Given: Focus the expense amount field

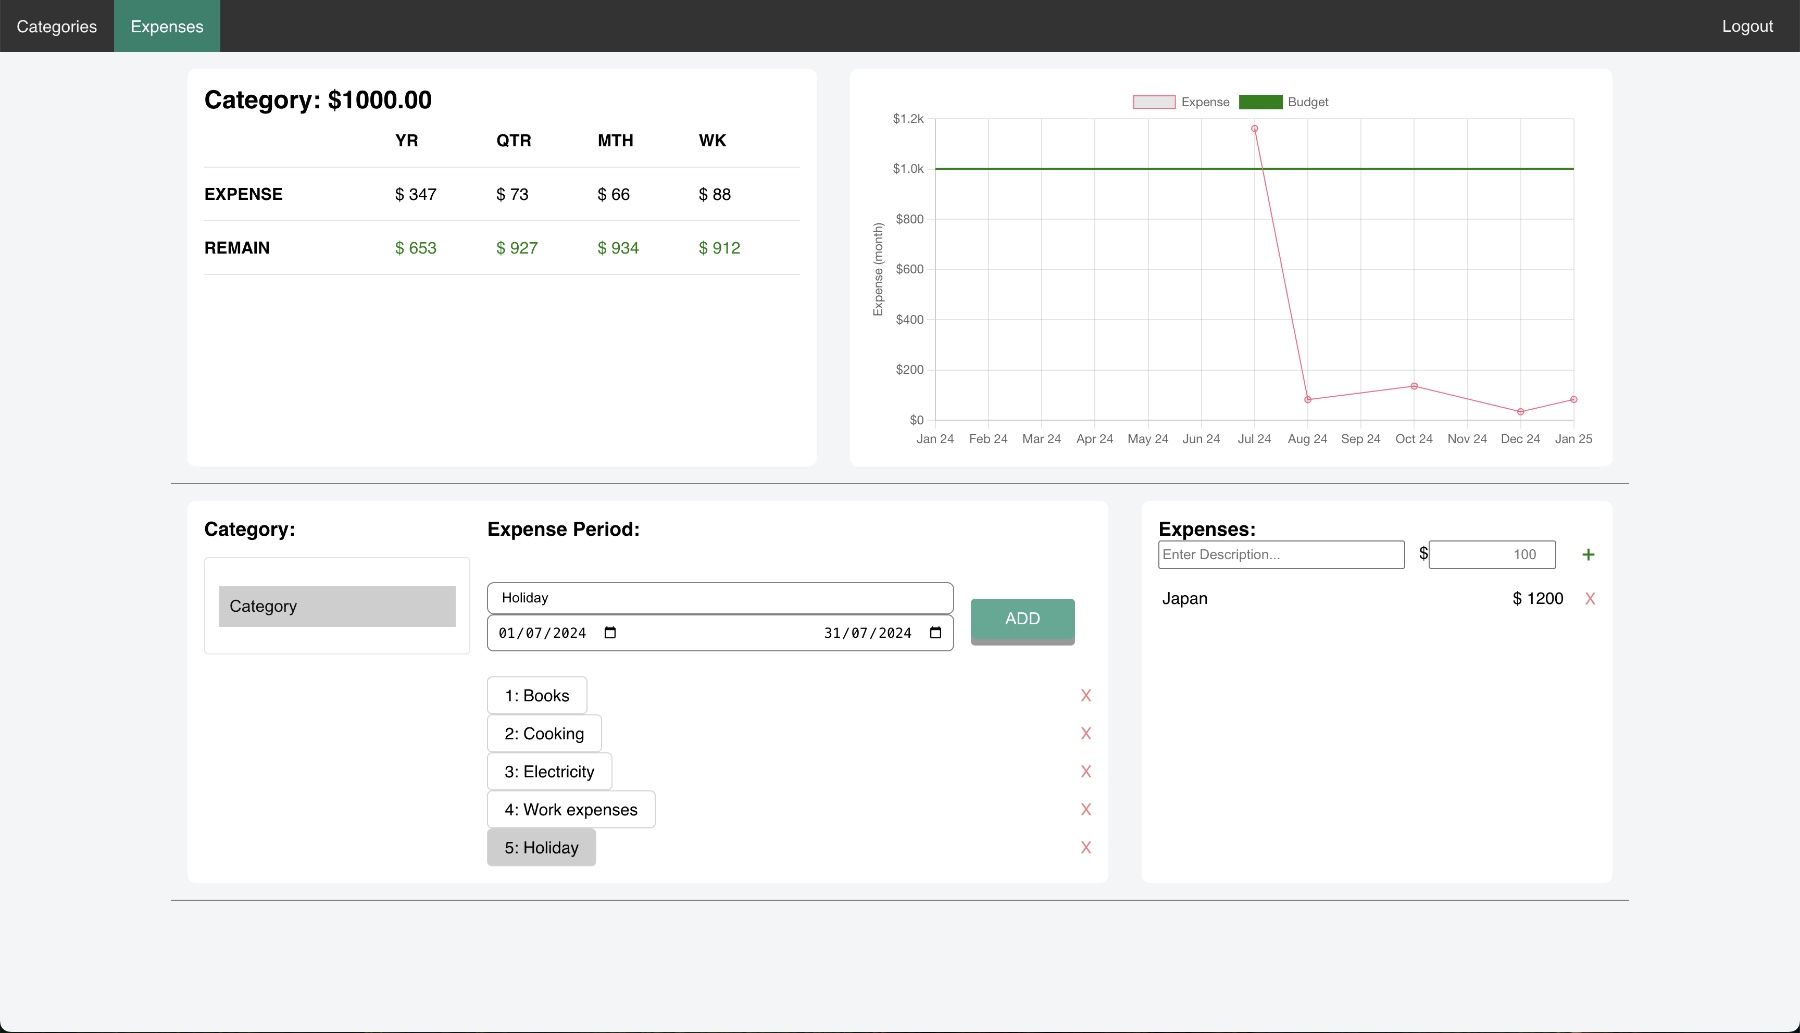Looking at the screenshot, I should click(1492, 555).
